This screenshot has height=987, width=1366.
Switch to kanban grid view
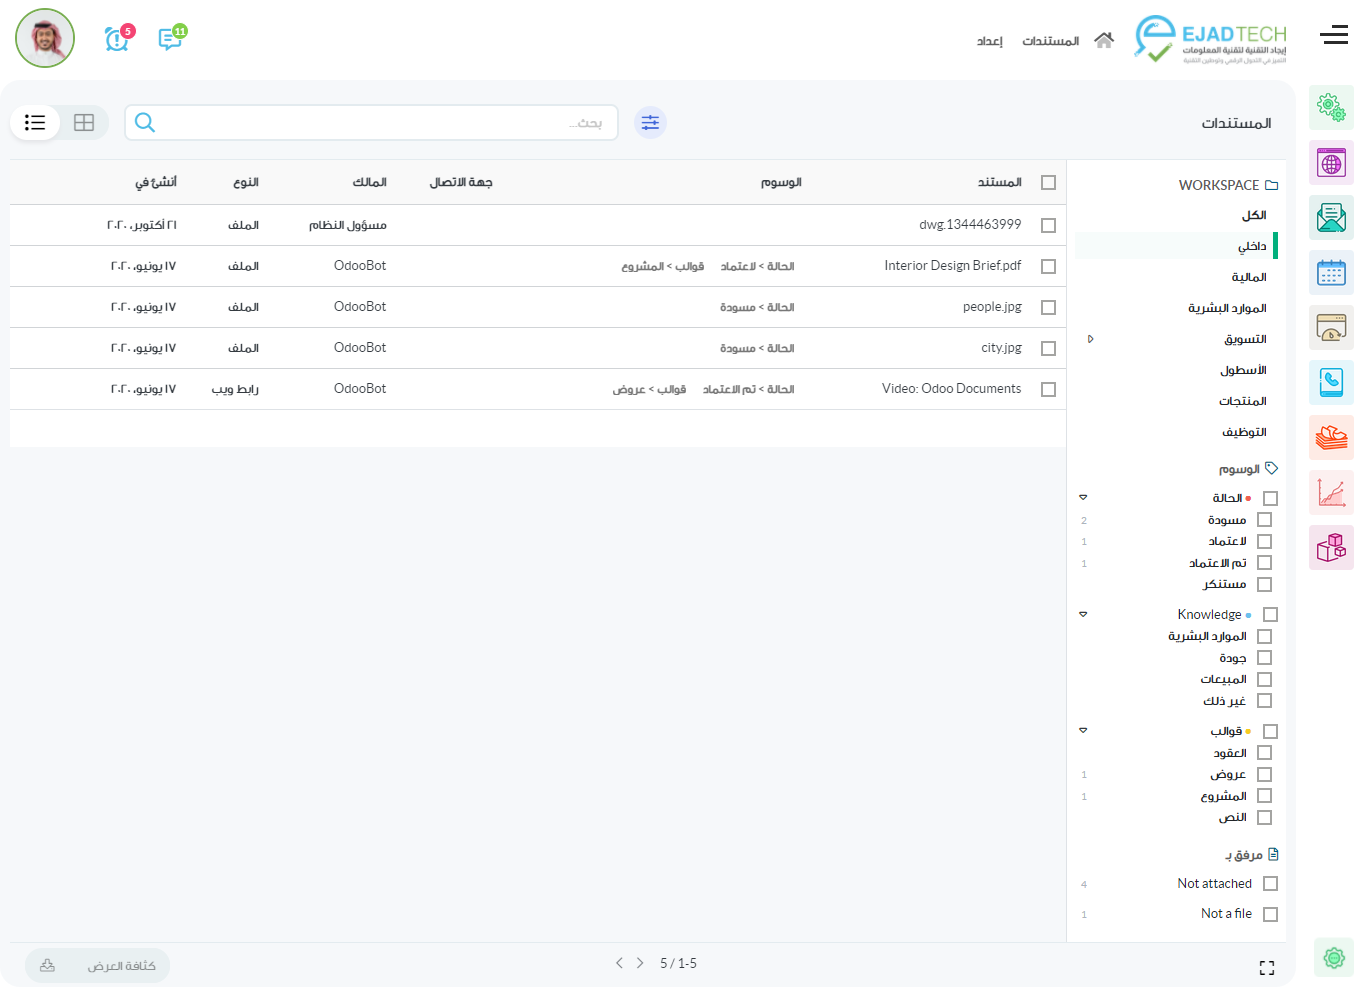click(x=84, y=123)
